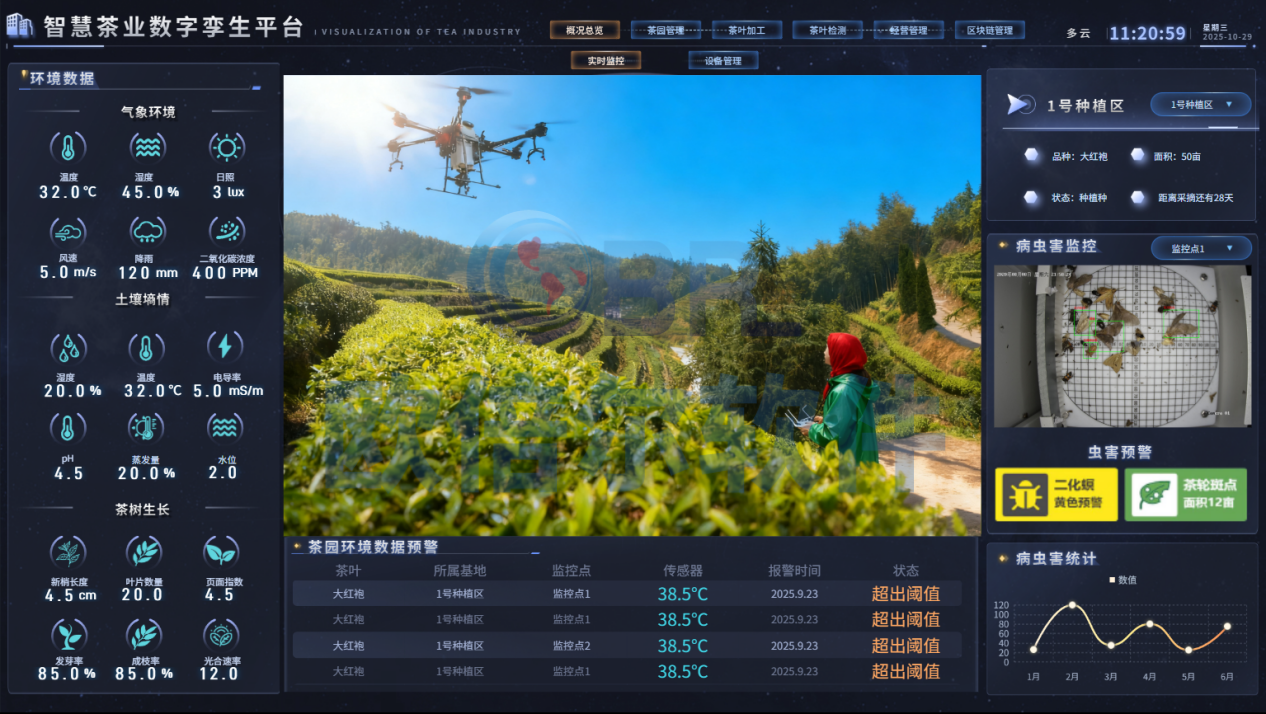The height and width of the screenshot is (714, 1266).
Task: Click the pest monitoring camera image
Action: tap(1120, 346)
